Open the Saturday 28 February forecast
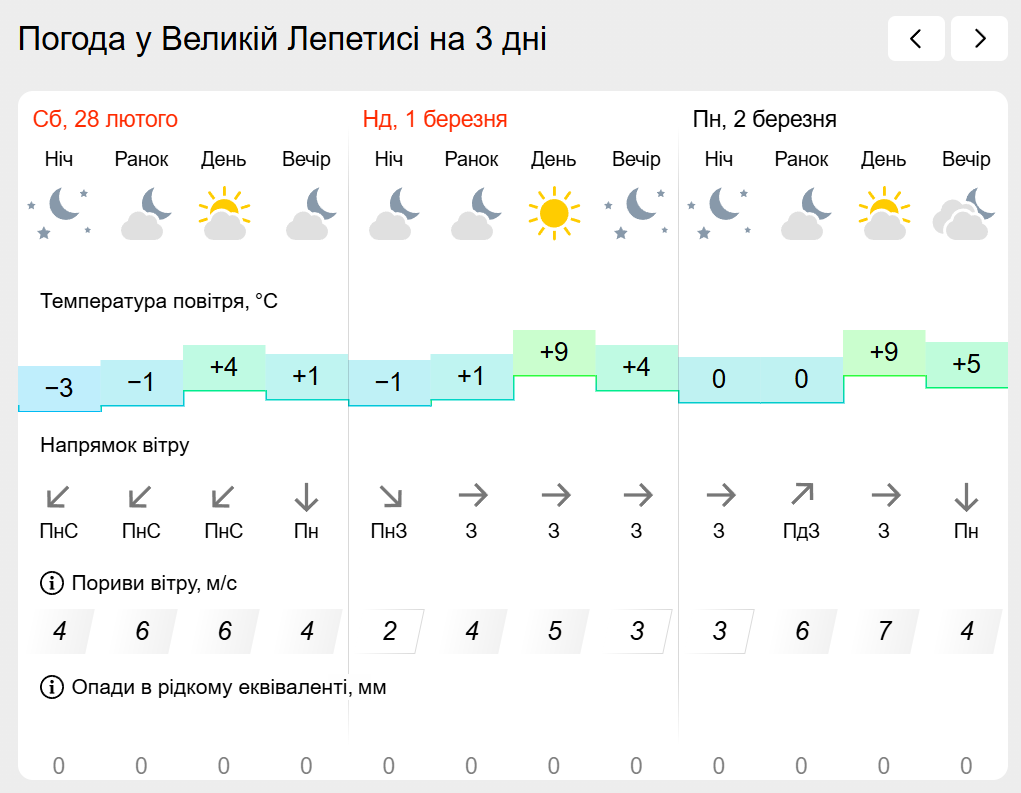This screenshot has height=793, width=1021. point(105,120)
